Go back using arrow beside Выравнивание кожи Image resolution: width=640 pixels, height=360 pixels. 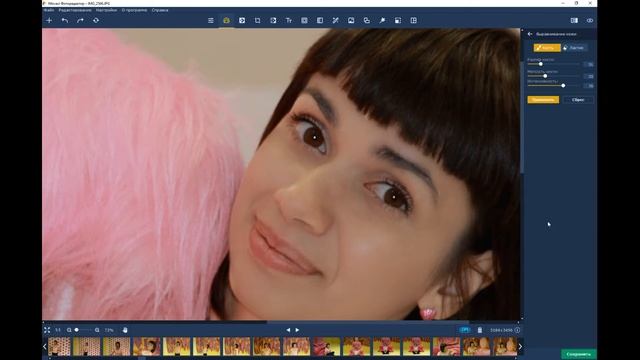(x=530, y=34)
